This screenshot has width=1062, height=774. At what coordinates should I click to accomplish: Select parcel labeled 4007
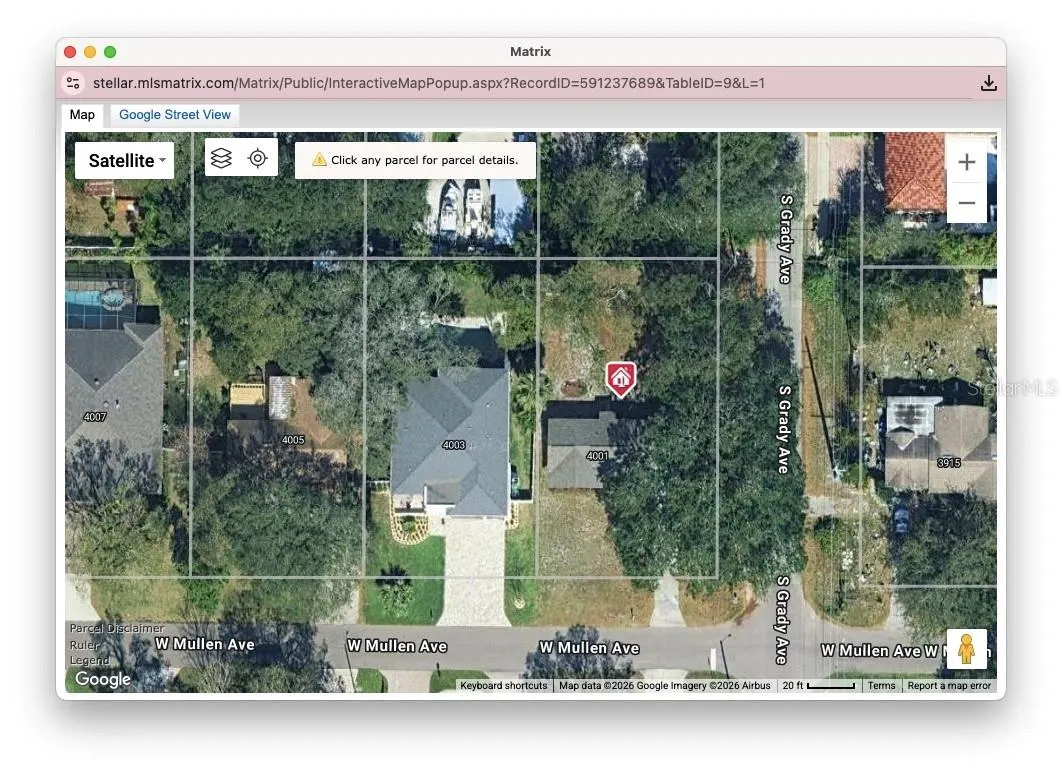click(95, 416)
